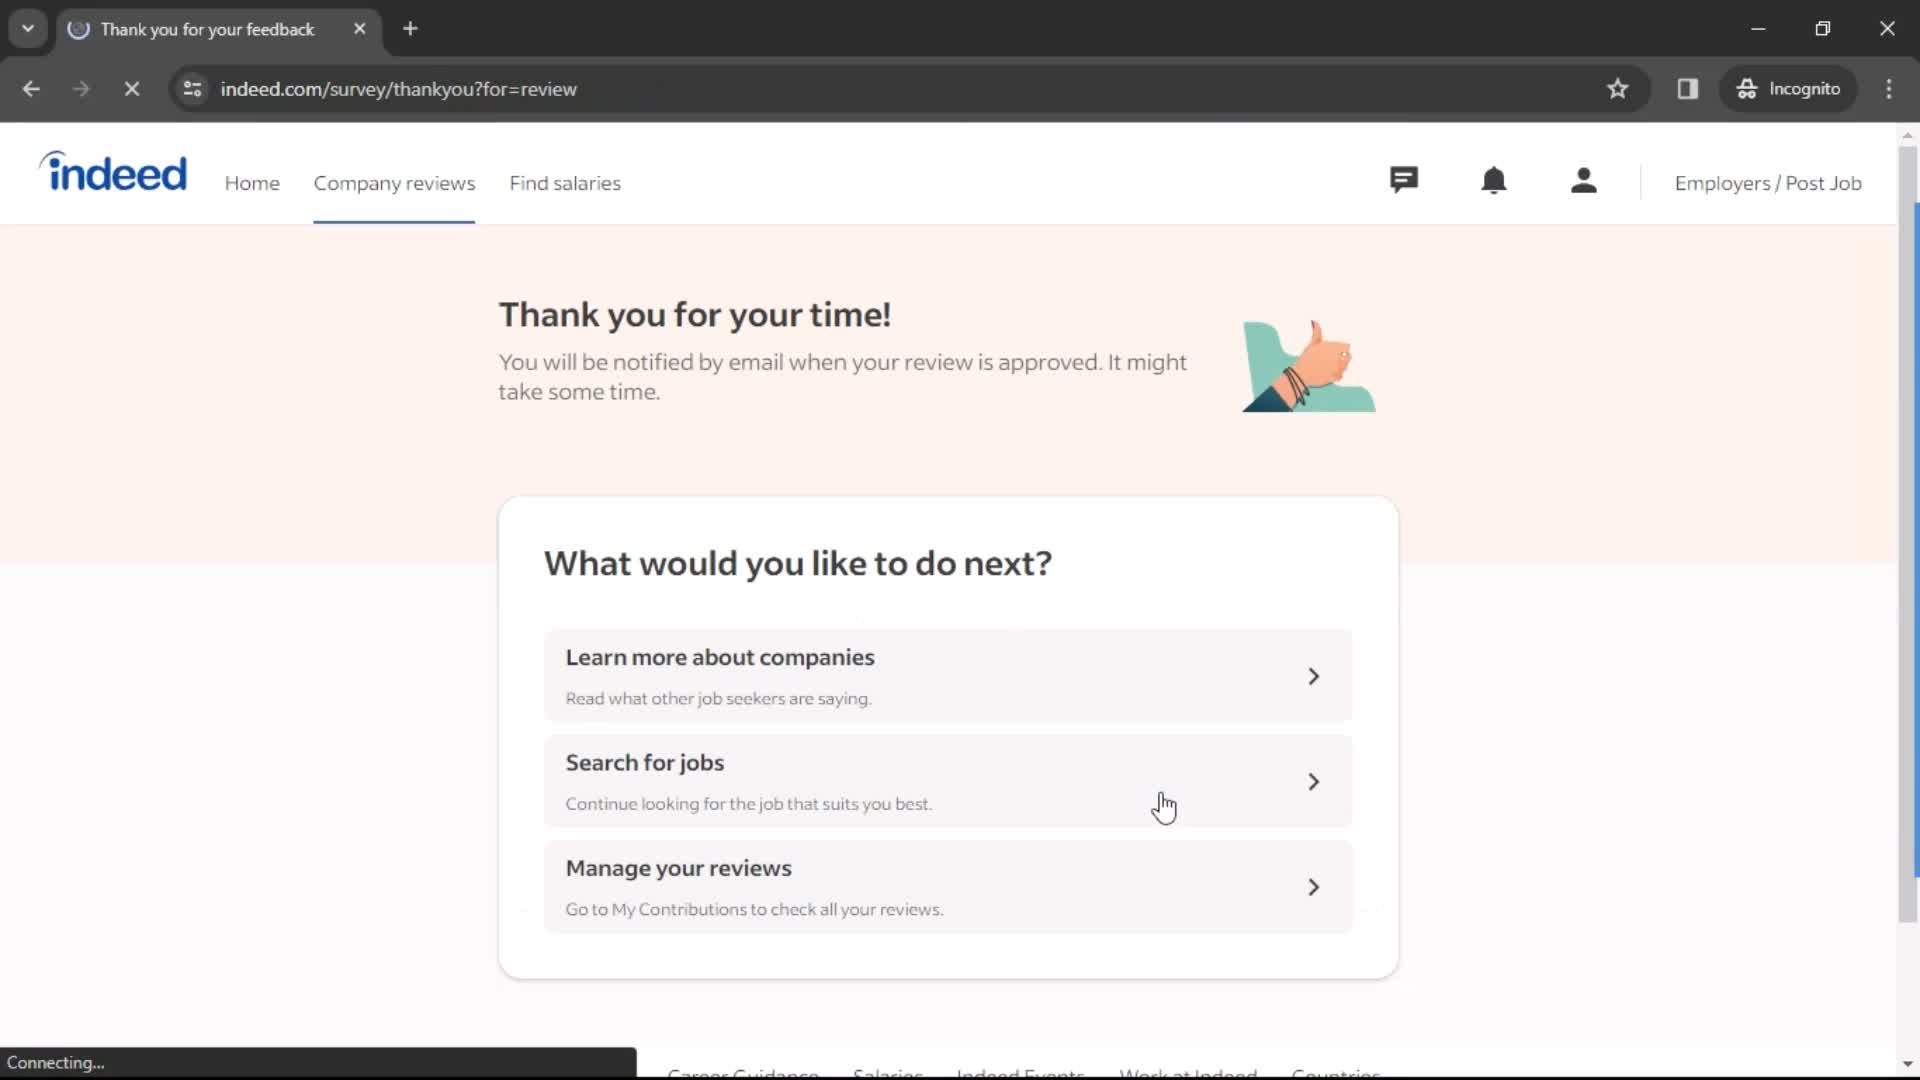Click the Find salaries menu item
The width and height of the screenshot is (1920, 1080).
click(x=566, y=182)
